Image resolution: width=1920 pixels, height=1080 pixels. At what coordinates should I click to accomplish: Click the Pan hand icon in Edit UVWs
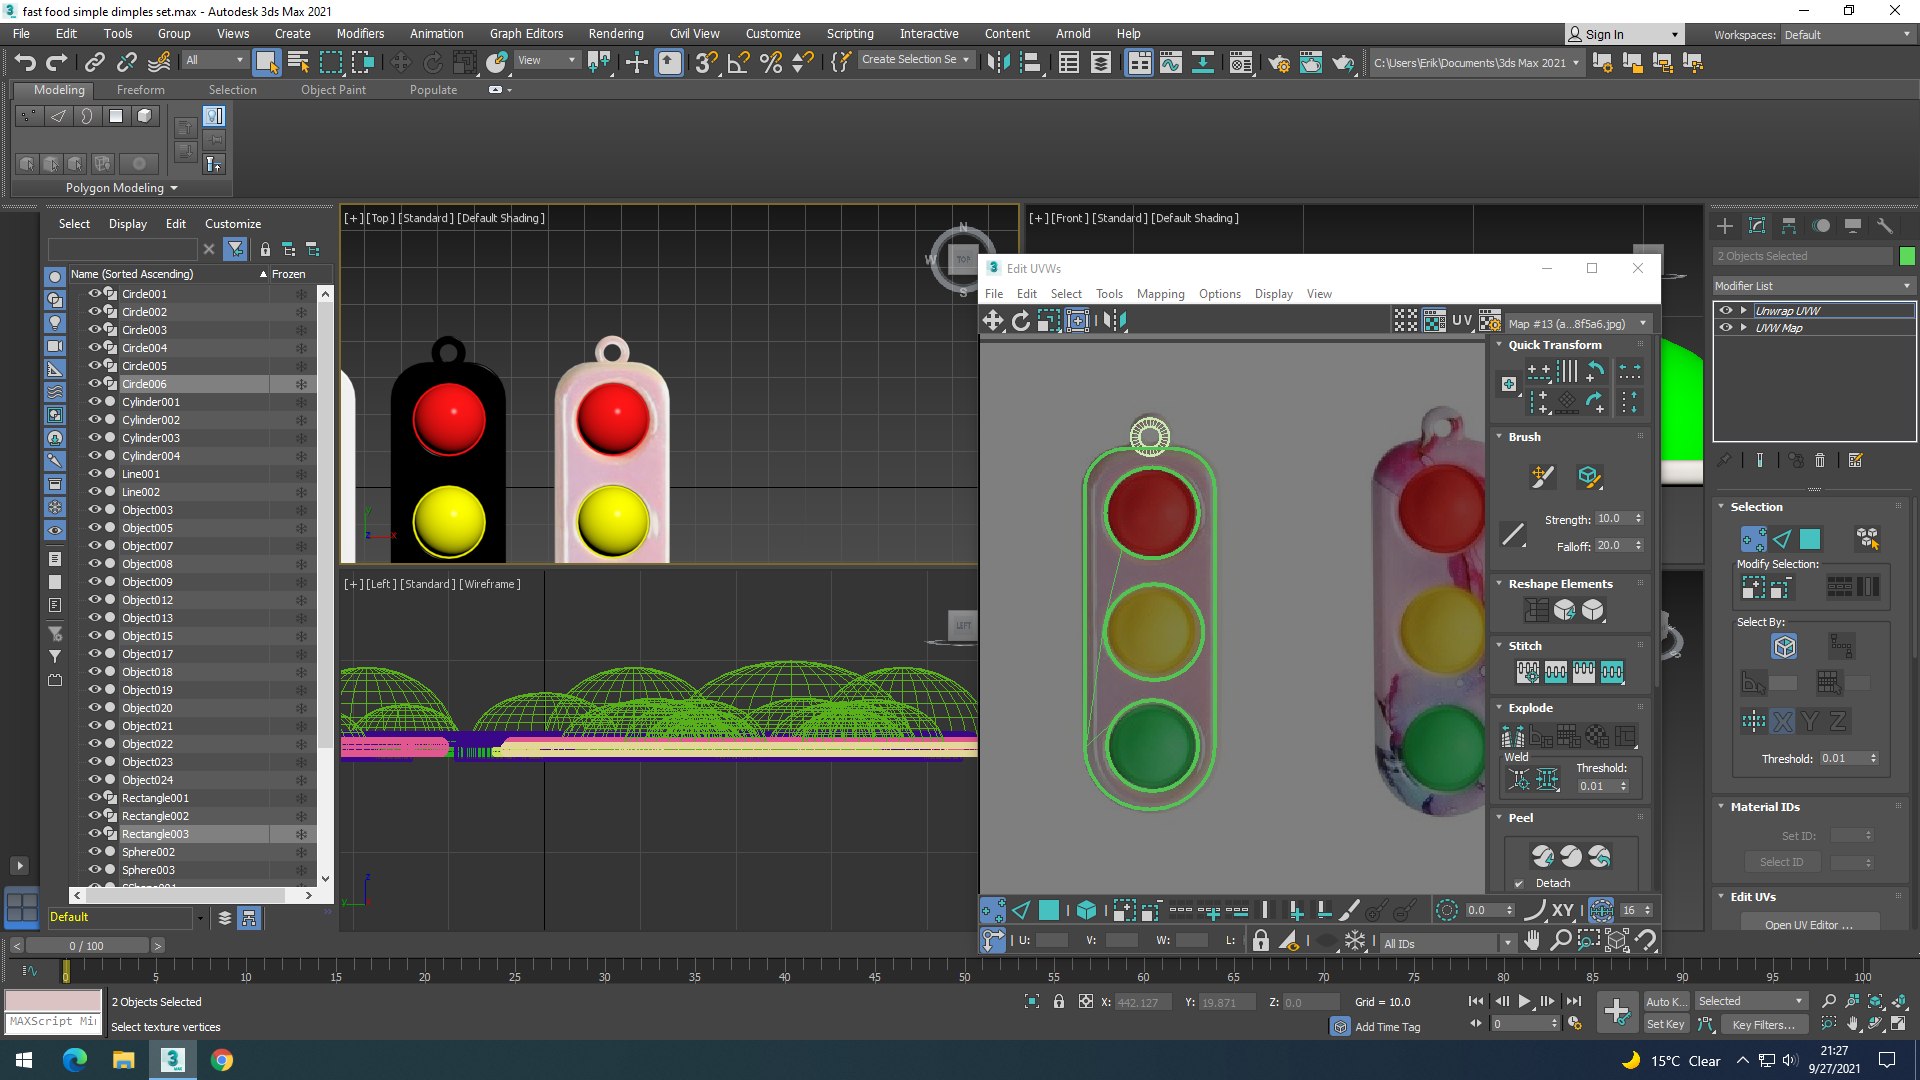[1532, 941]
